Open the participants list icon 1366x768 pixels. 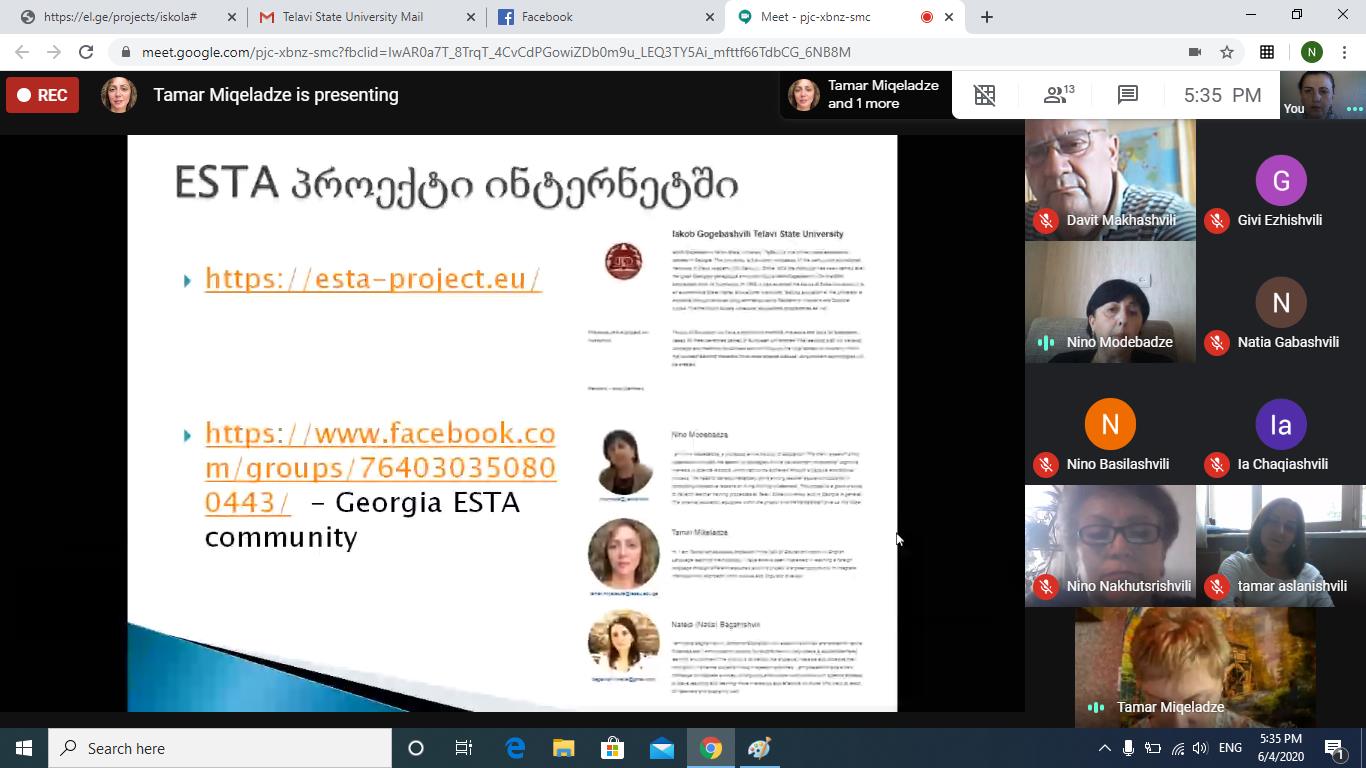(x=1057, y=95)
